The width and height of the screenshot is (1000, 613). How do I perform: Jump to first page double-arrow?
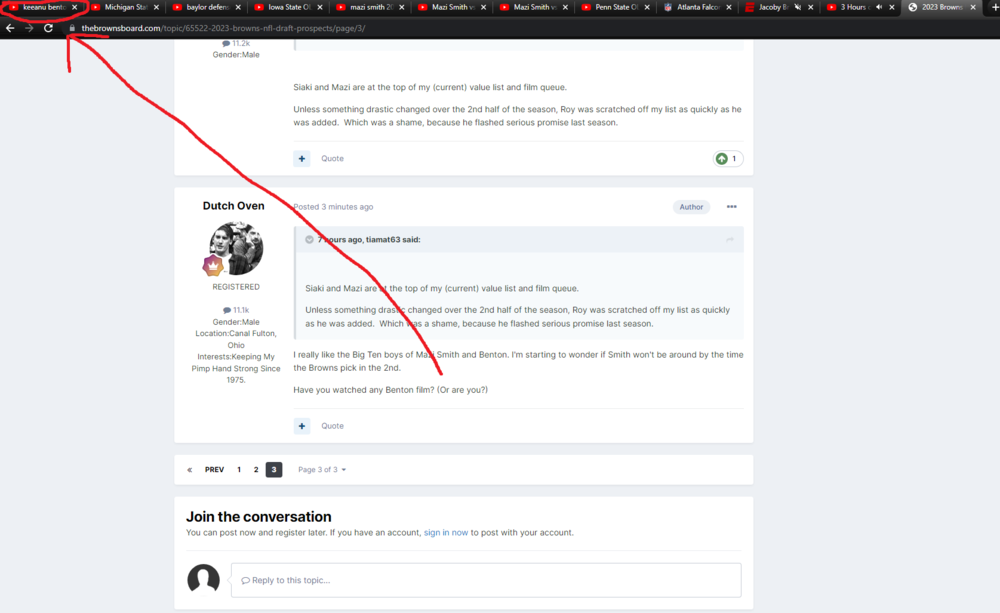(x=189, y=469)
